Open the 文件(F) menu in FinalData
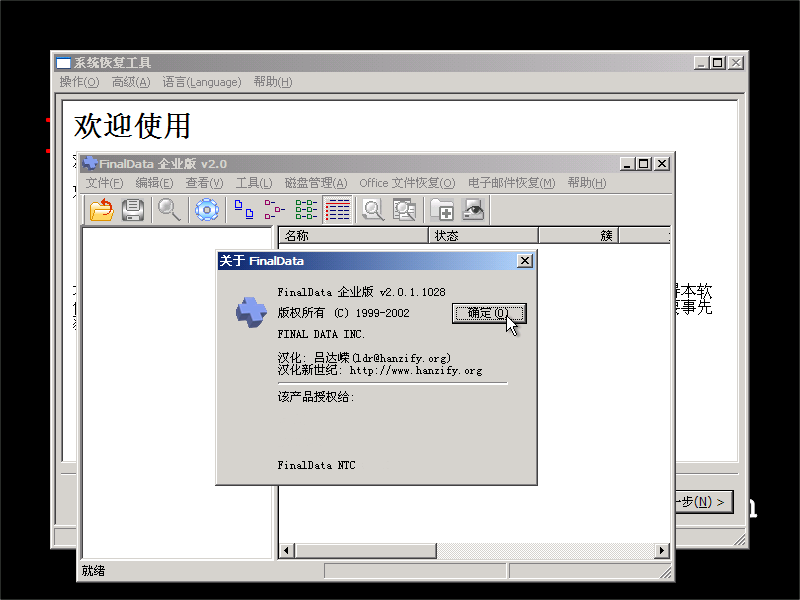Viewport: 800px width, 600px height. point(104,183)
